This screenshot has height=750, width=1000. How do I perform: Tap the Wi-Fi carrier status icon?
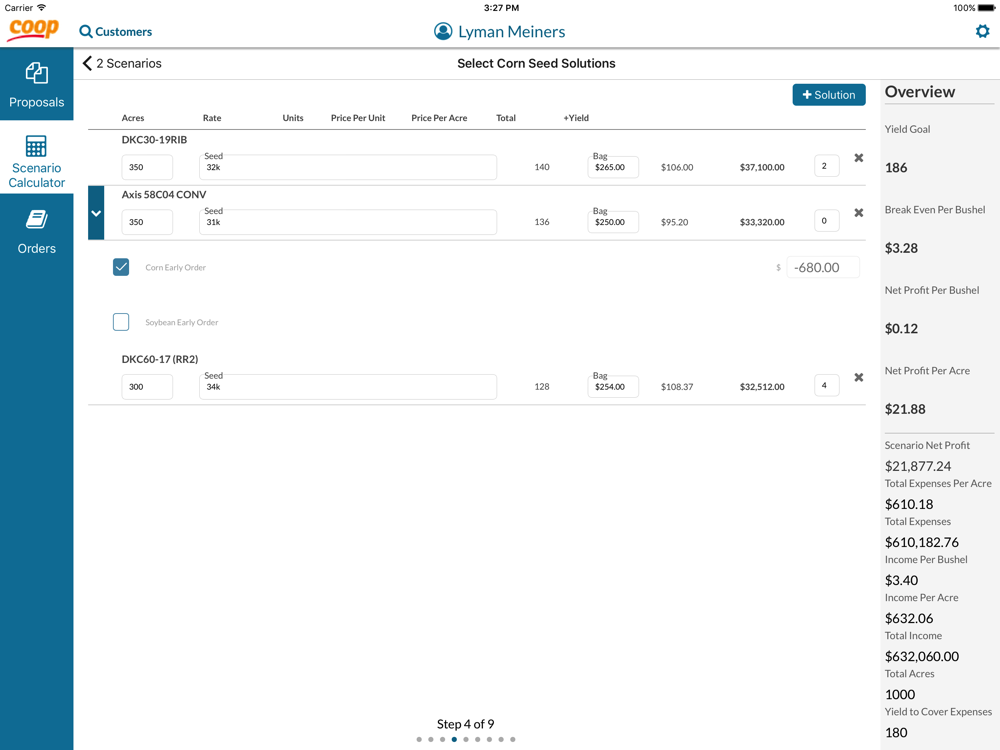point(41,8)
